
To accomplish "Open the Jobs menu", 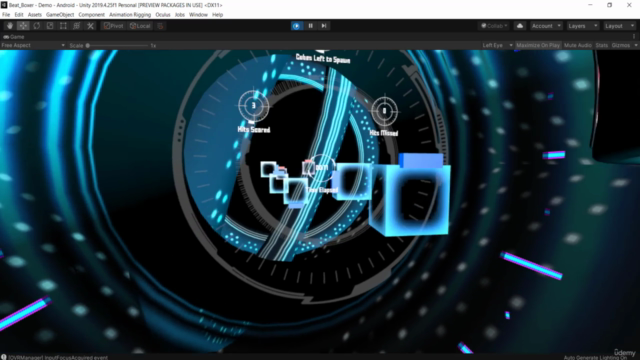I will coord(180,15).
